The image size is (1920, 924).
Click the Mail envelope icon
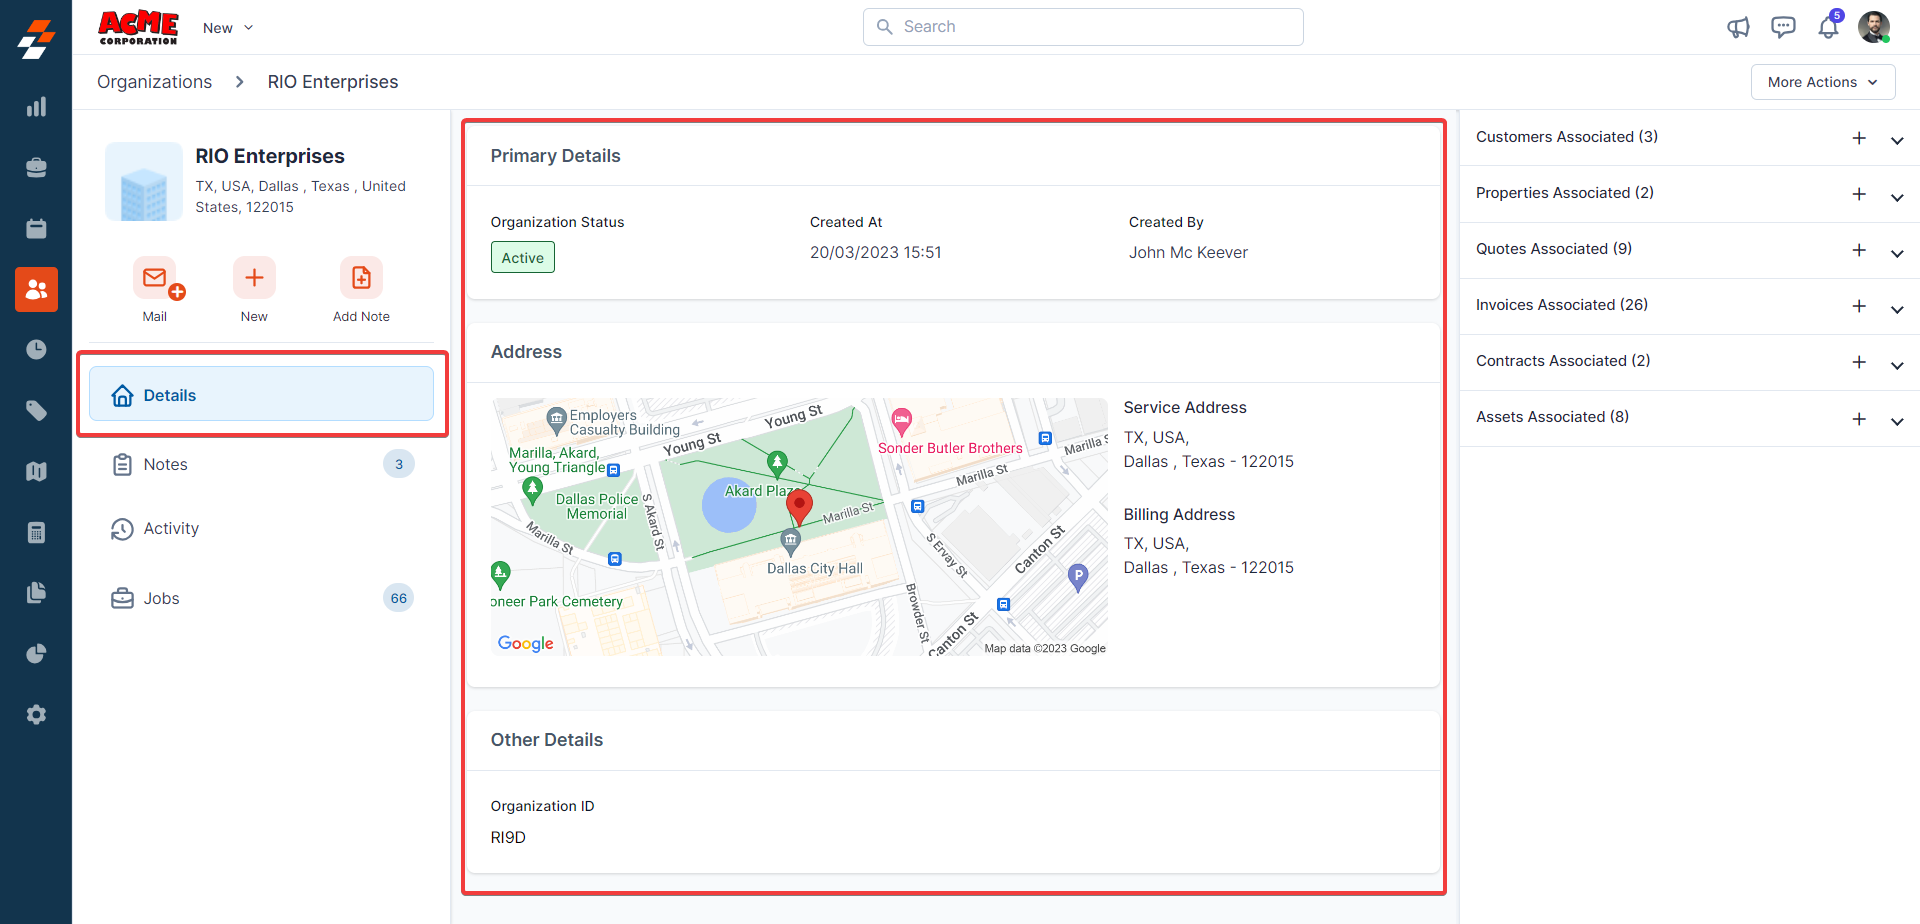coord(155,278)
